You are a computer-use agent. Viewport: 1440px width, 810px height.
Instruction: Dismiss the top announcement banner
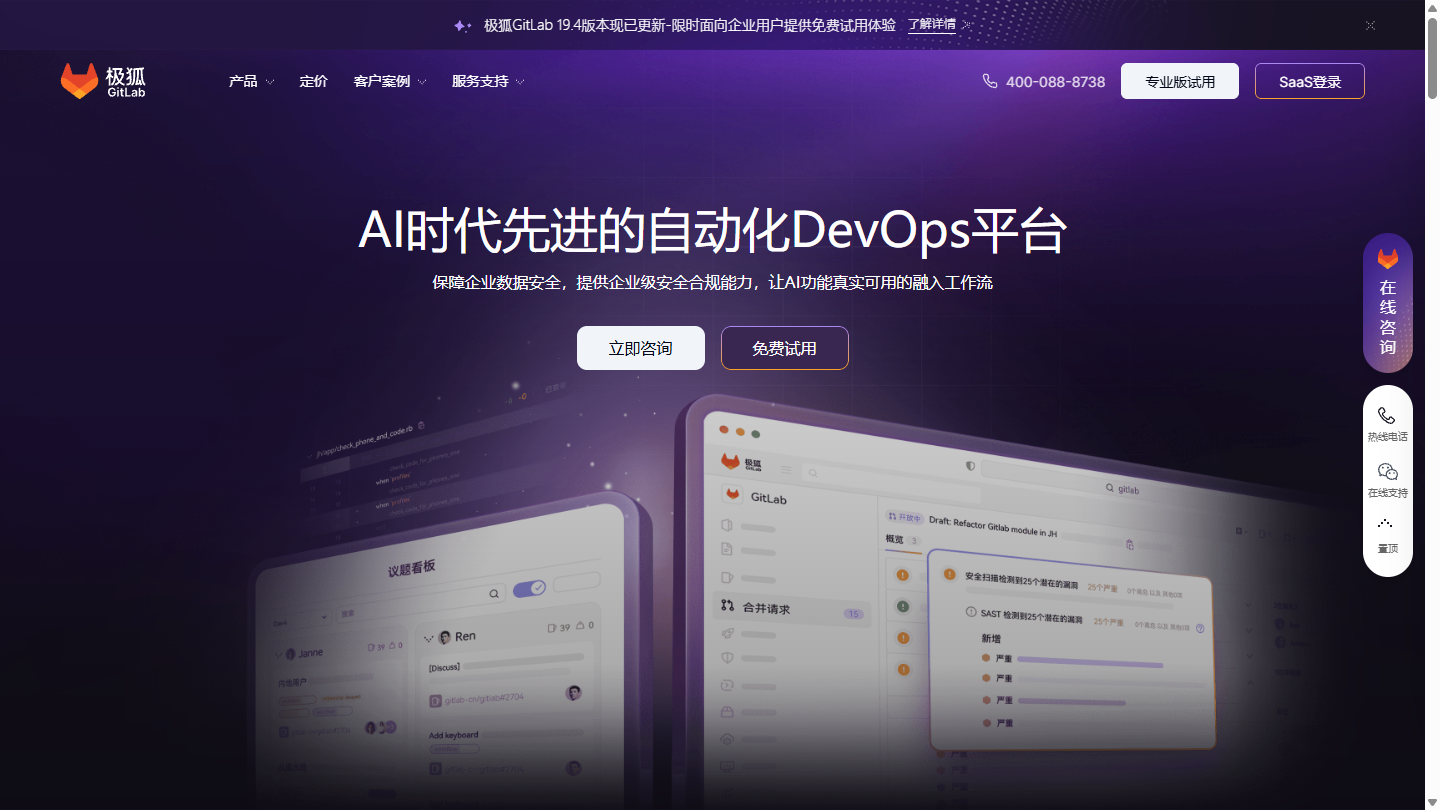(x=1370, y=25)
